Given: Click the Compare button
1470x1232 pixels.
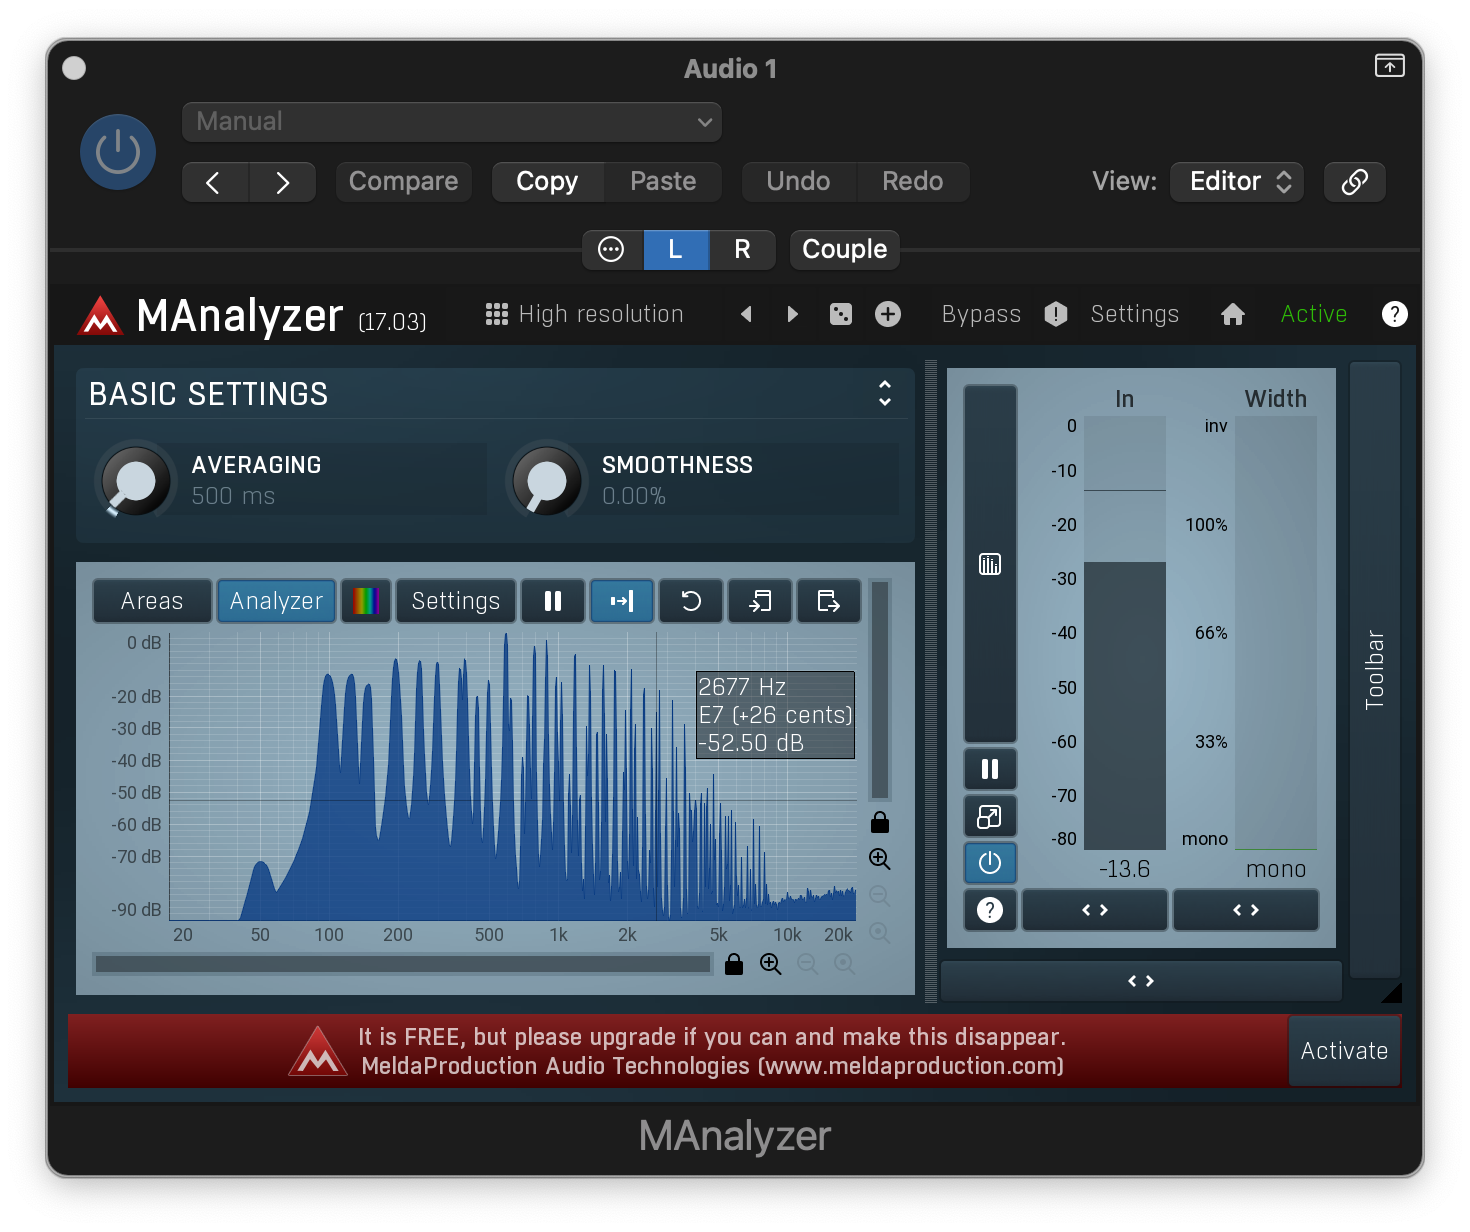Looking at the screenshot, I should point(403,182).
